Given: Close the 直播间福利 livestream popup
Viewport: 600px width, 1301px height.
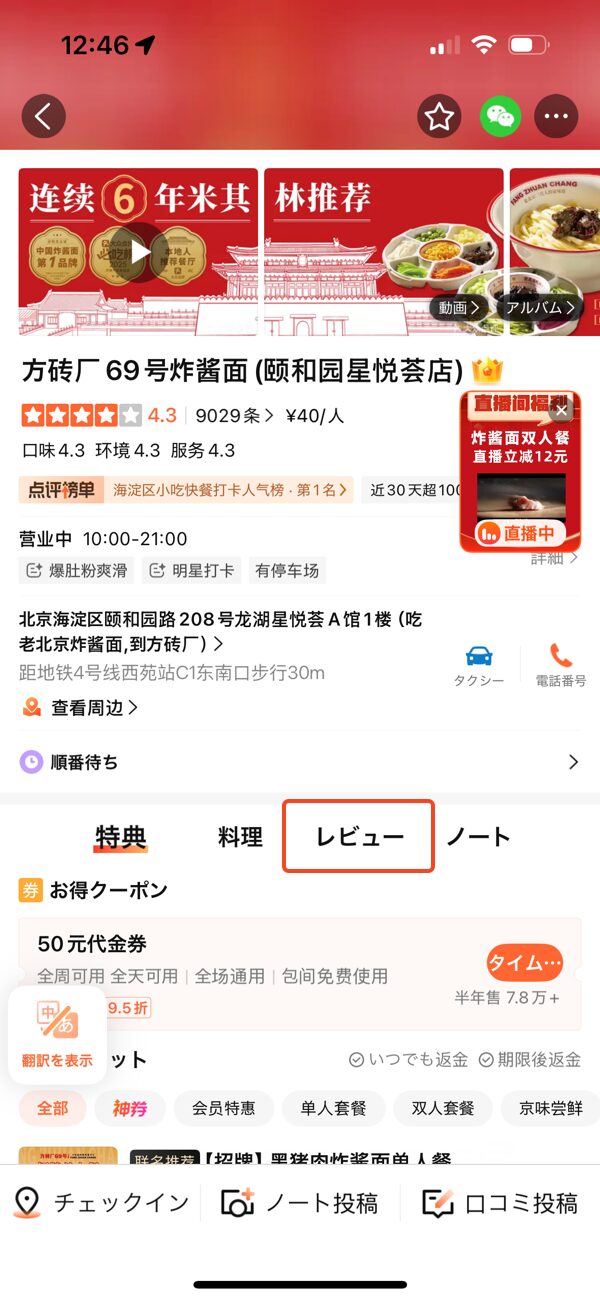Looking at the screenshot, I should click(562, 410).
